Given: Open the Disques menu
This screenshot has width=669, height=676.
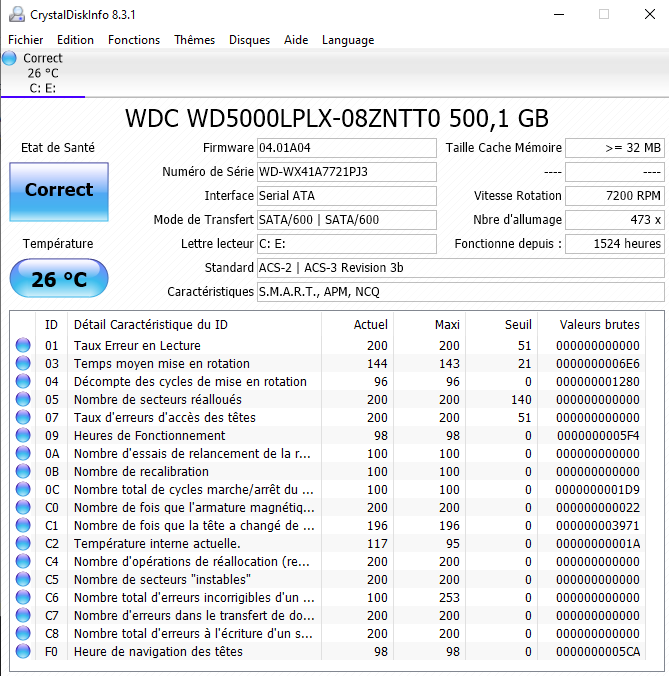Looking at the screenshot, I should (249, 40).
